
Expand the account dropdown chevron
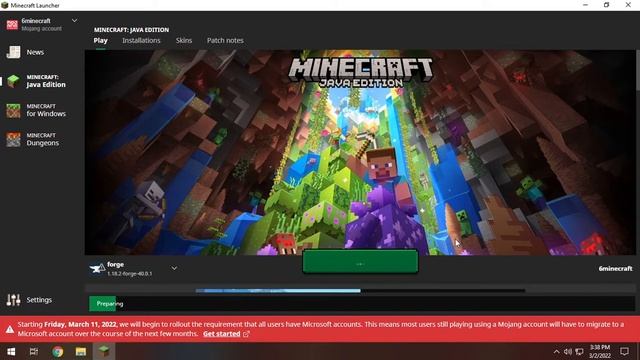(x=74, y=20)
